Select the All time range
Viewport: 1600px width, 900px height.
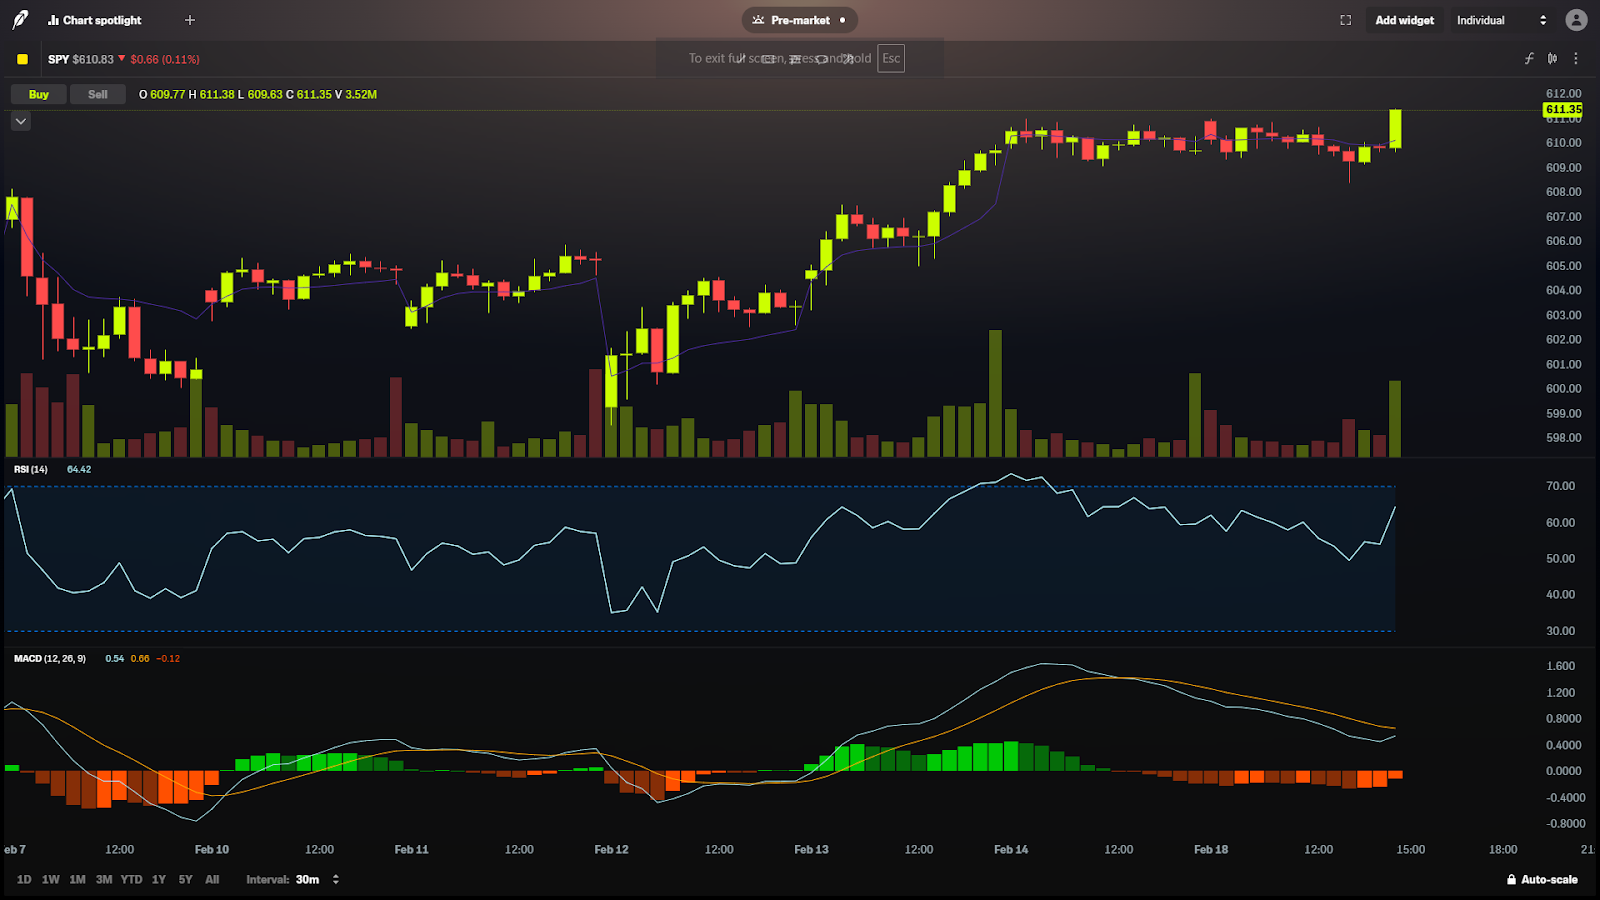click(212, 880)
